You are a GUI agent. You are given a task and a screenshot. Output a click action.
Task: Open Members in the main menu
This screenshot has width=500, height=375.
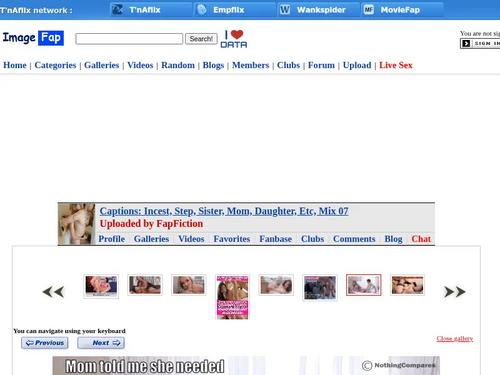(251, 65)
